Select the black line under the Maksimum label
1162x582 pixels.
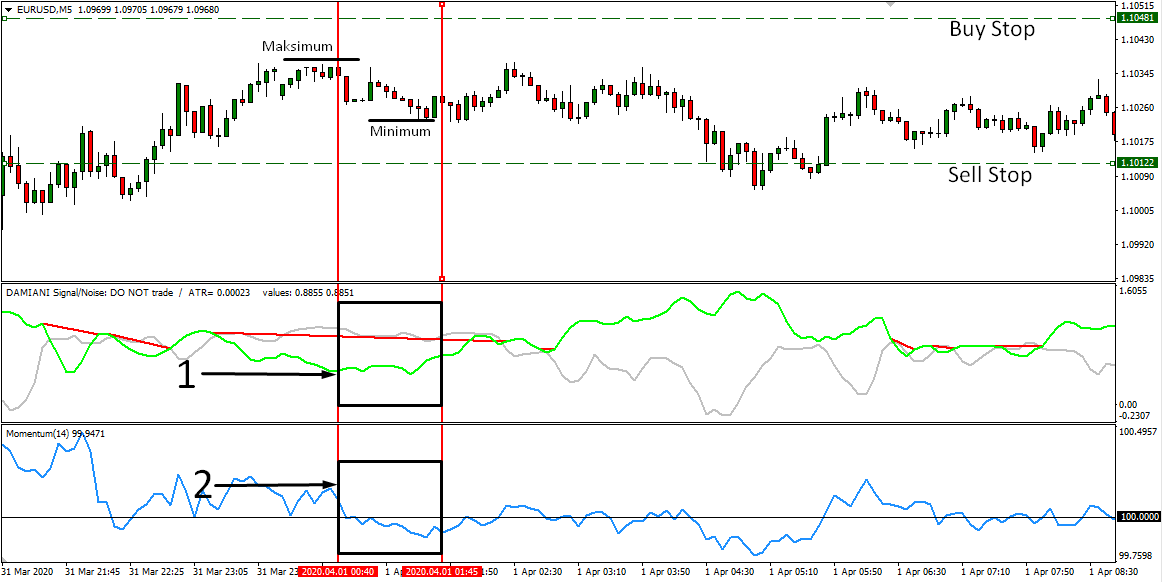tap(321, 60)
